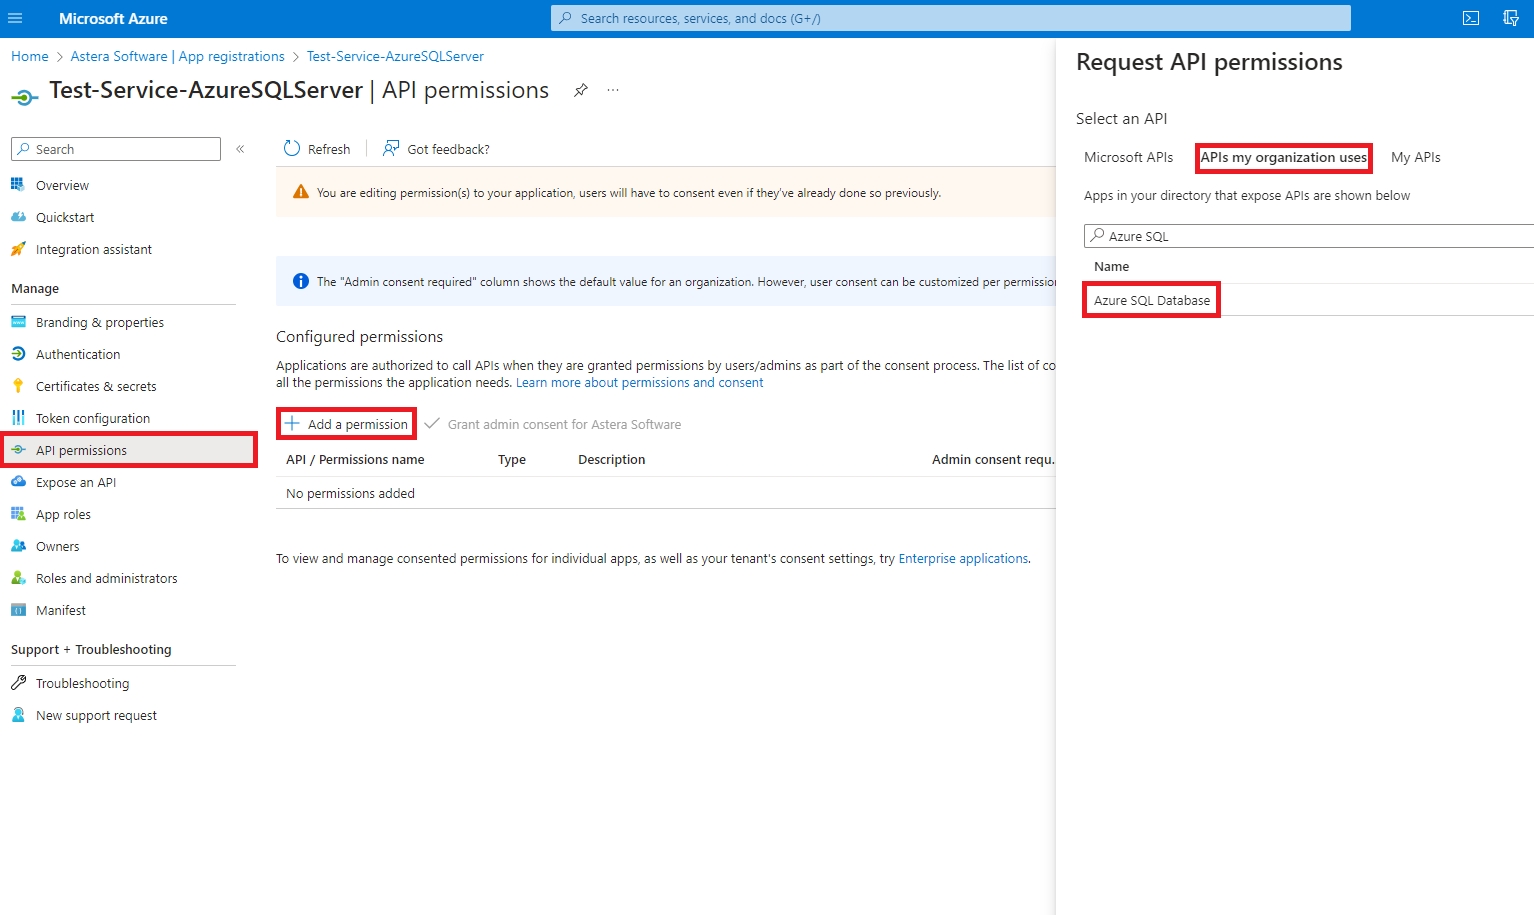The height and width of the screenshot is (915, 1534).
Task: Click the Name column header in API list
Action: click(1111, 266)
